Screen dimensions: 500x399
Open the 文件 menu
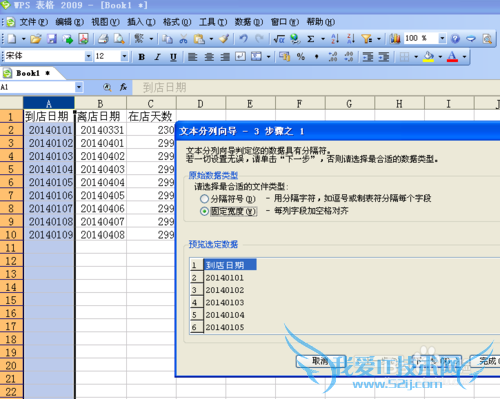point(34,22)
